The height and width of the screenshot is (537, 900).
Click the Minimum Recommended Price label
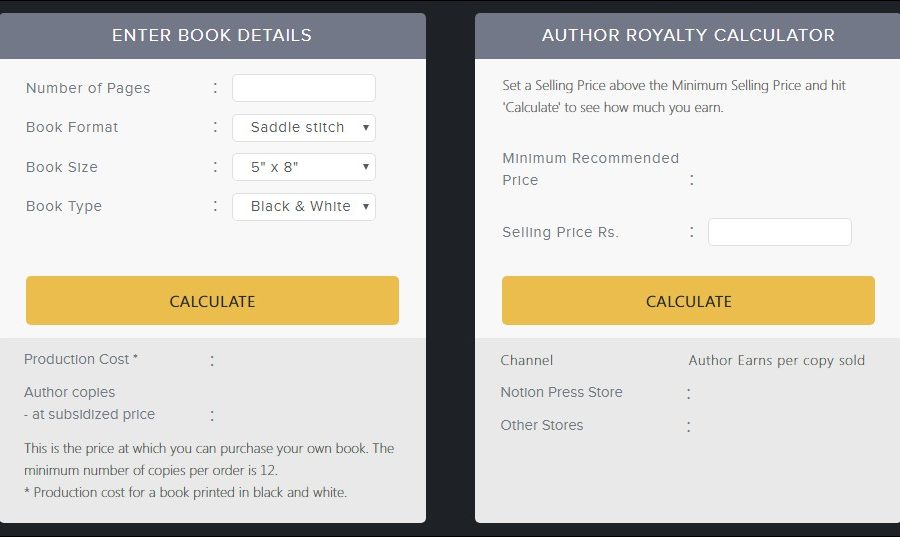[x=590, y=169]
